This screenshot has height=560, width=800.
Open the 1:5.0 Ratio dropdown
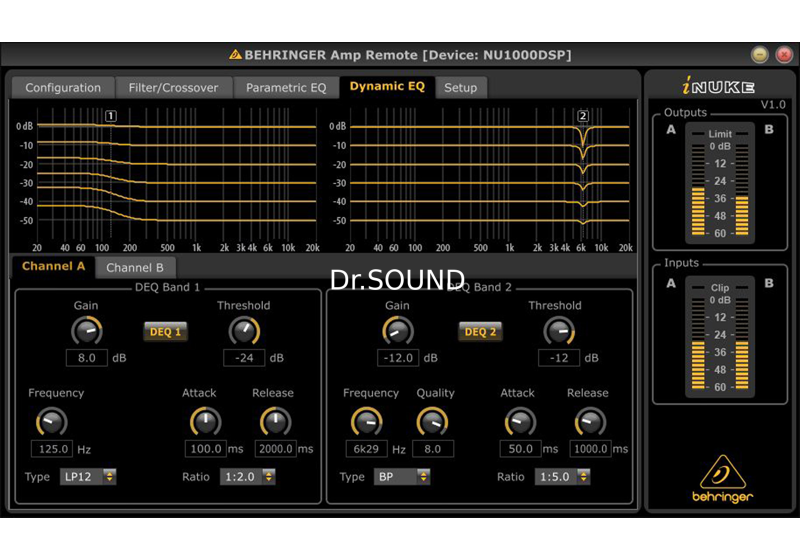click(x=563, y=477)
